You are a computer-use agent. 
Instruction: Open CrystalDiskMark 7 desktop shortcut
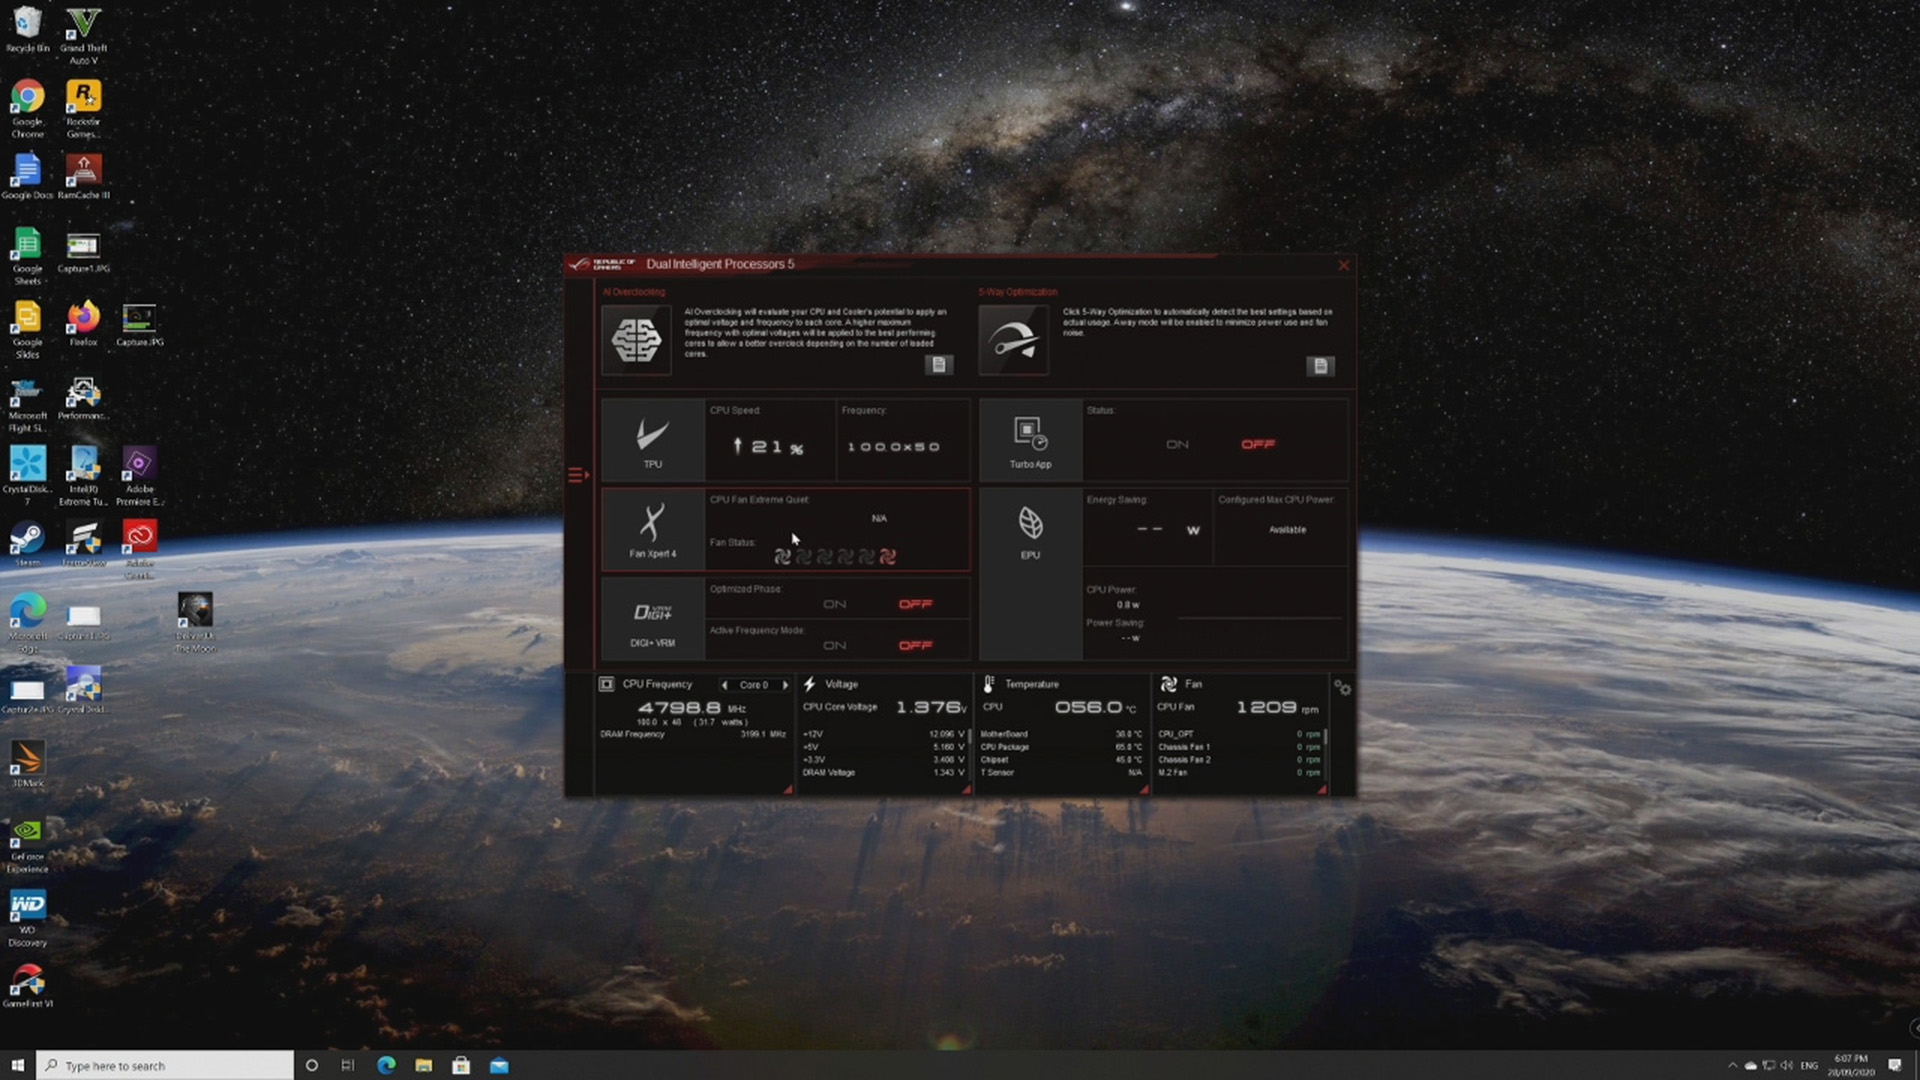coord(27,477)
